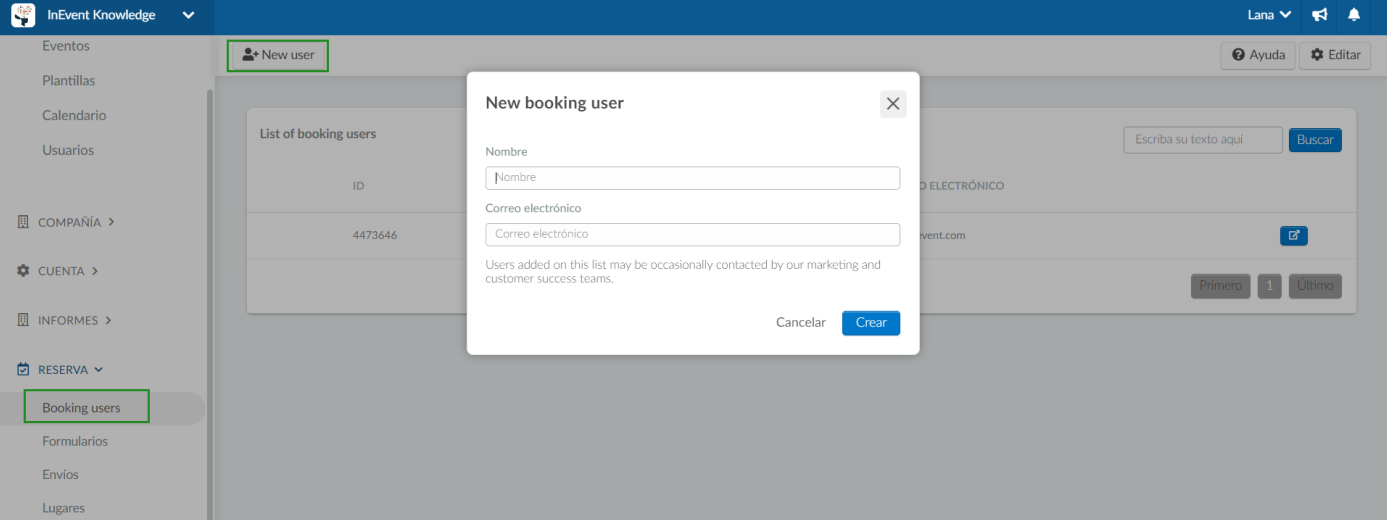Expand the InEvent Knowledge company dropdown

(x=188, y=15)
